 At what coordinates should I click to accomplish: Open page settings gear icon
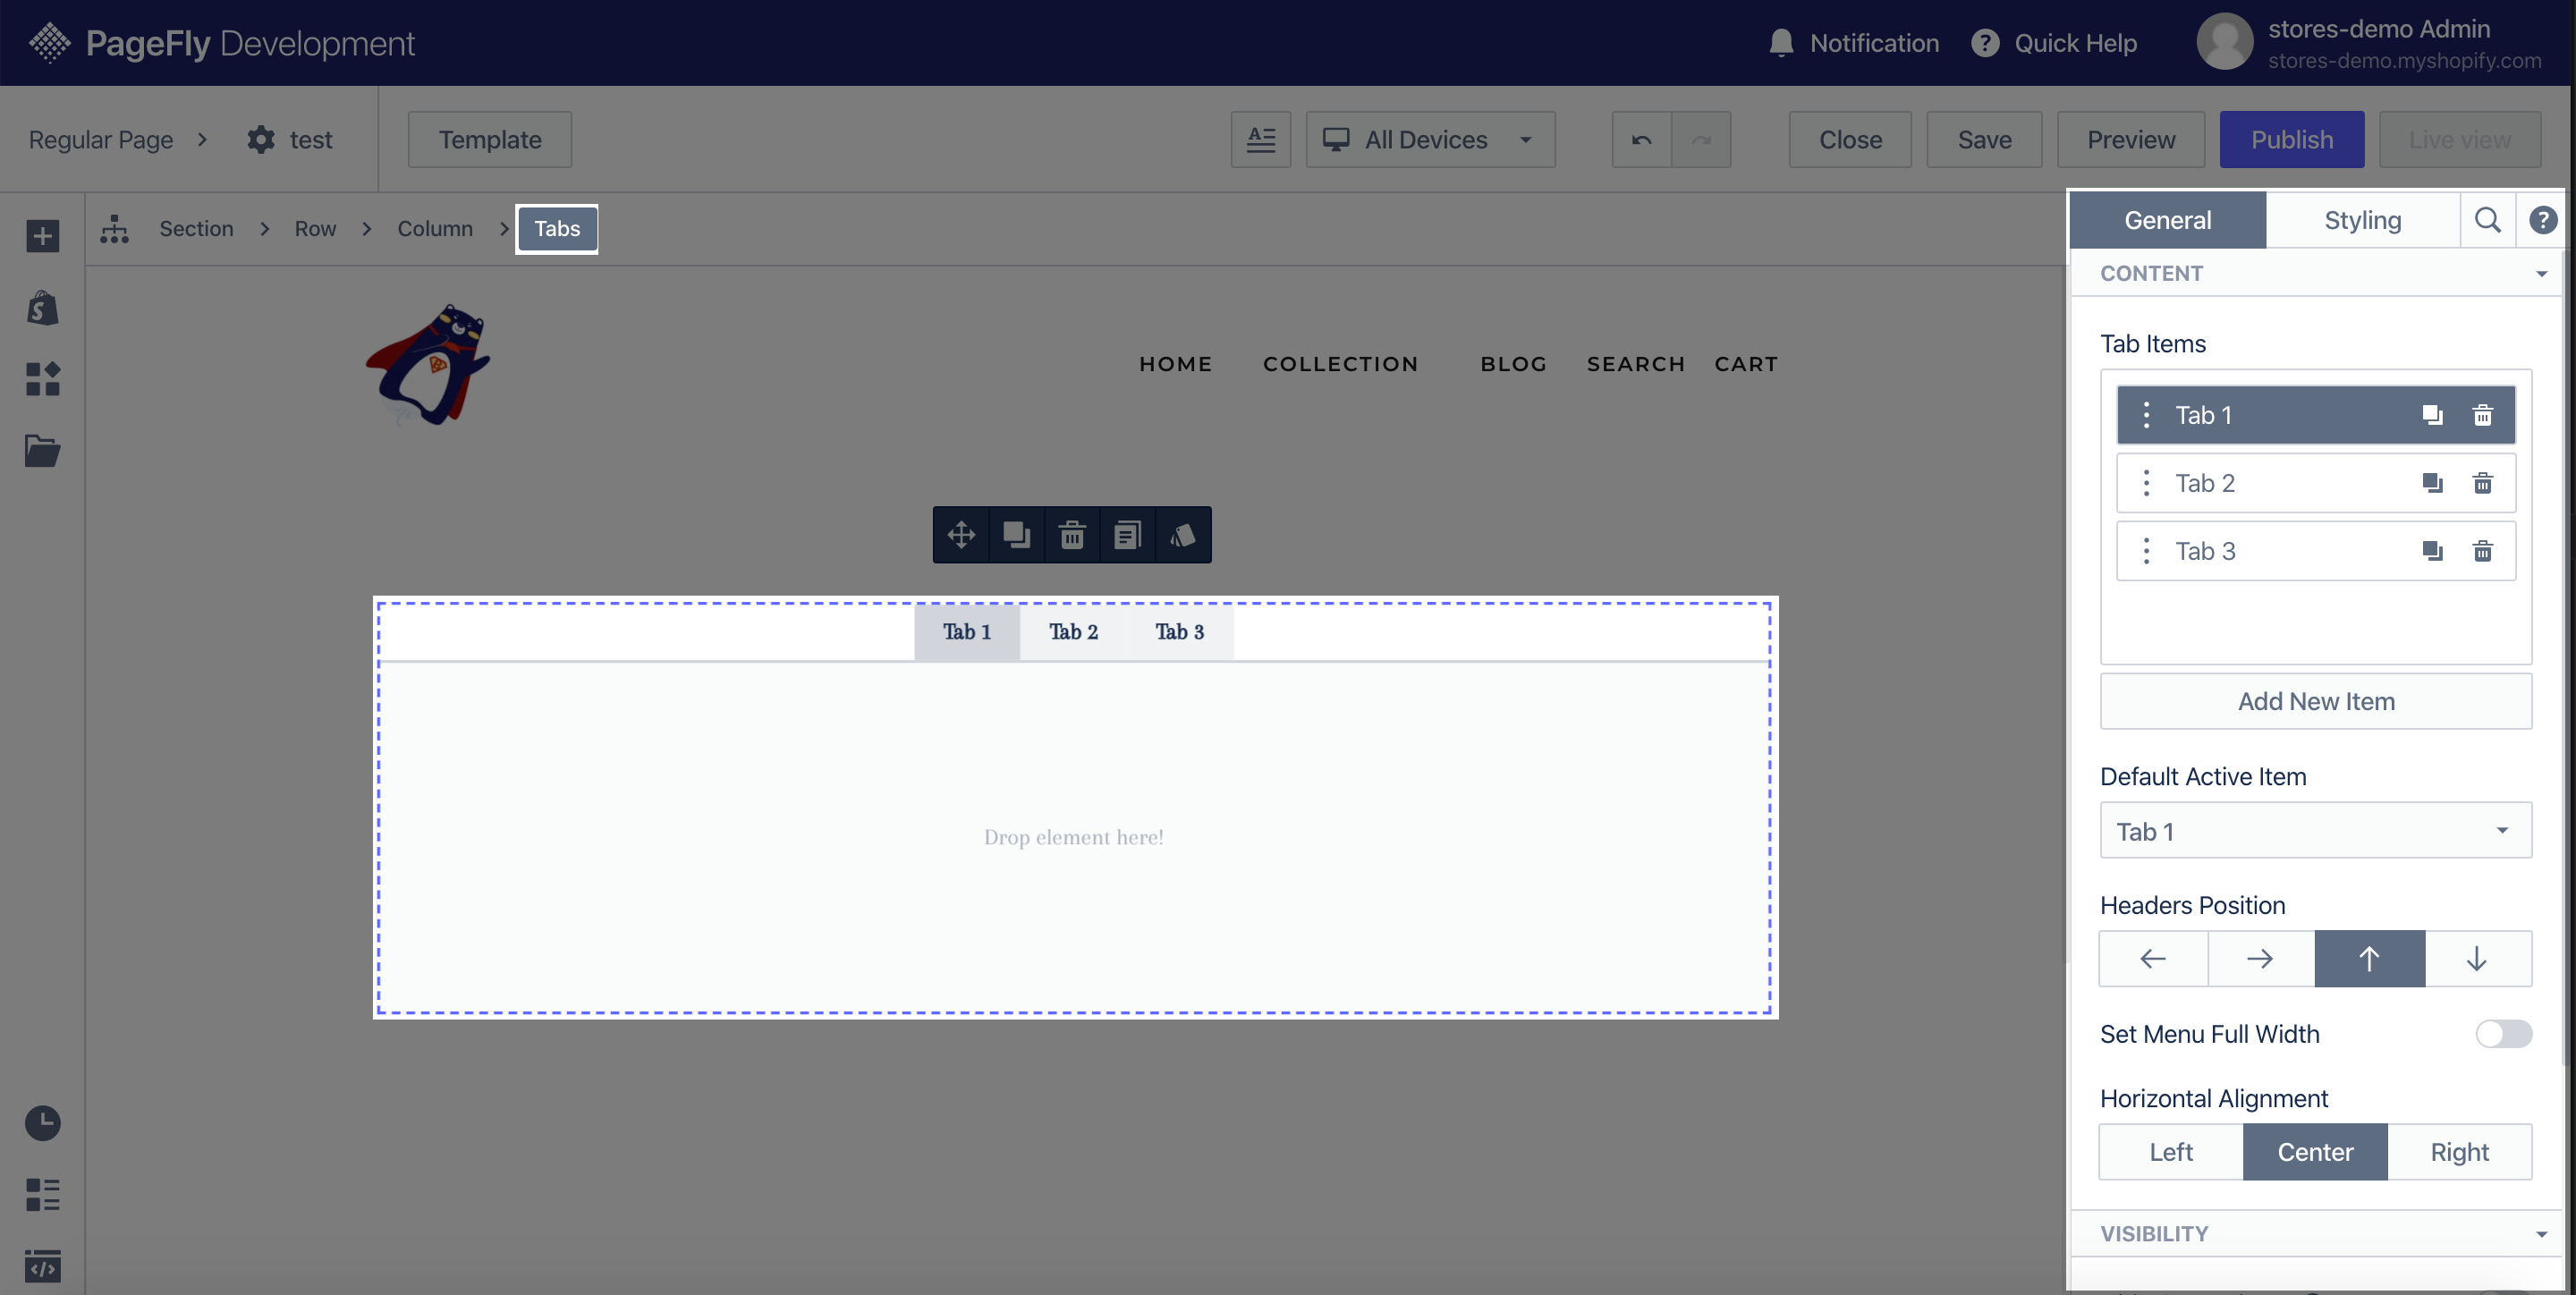pyautogui.click(x=261, y=140)
